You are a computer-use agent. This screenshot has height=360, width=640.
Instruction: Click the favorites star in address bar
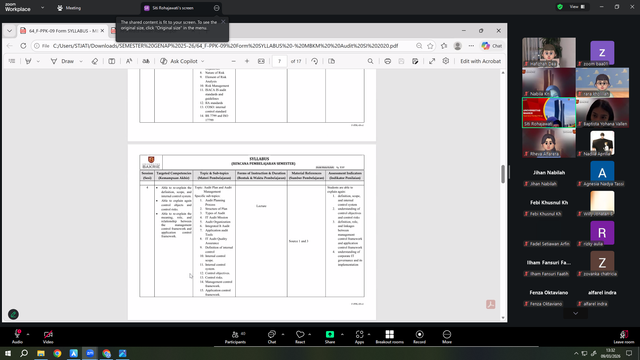click(x=430, y=46)
